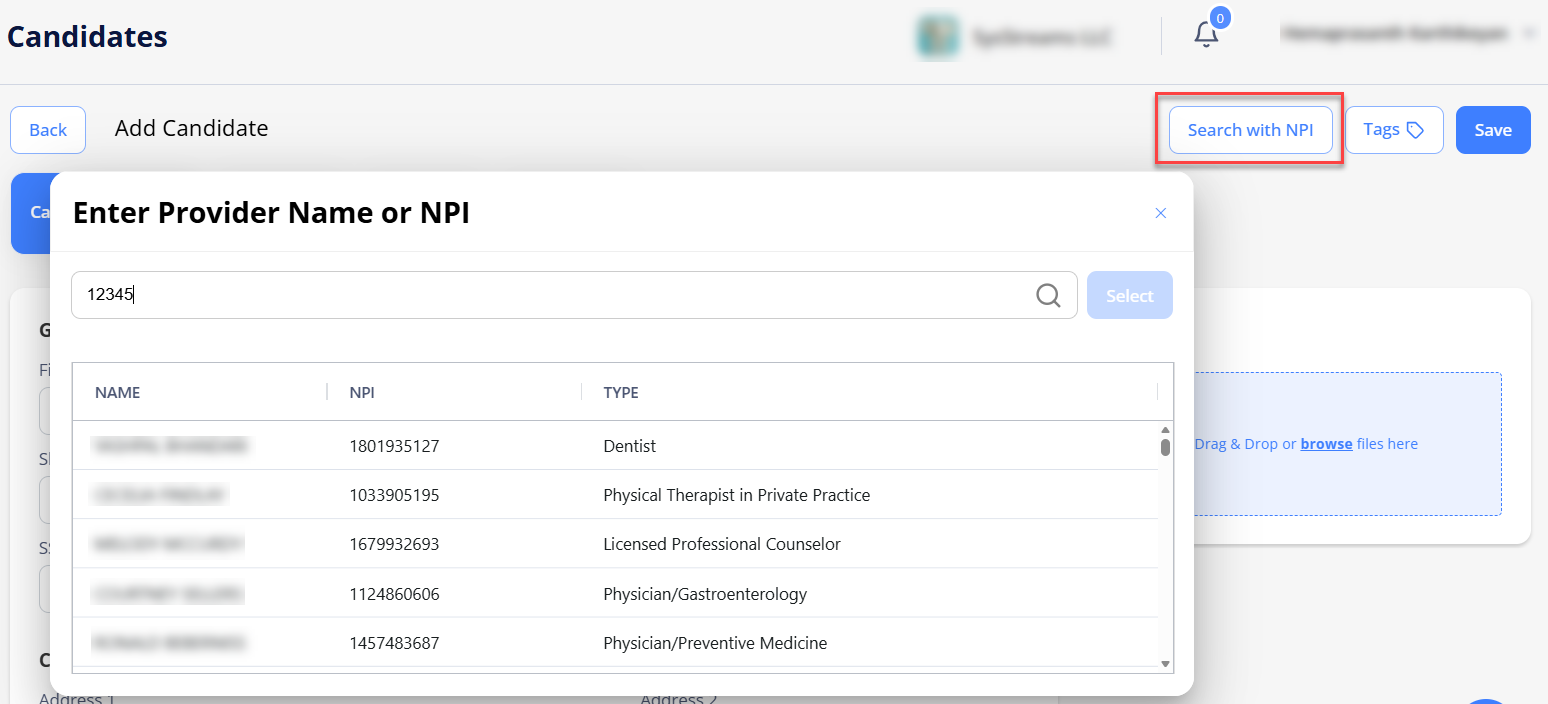Click the search magnifier icon
Viewport: 1548px width, 704px height.
[x=1047, y=296]
